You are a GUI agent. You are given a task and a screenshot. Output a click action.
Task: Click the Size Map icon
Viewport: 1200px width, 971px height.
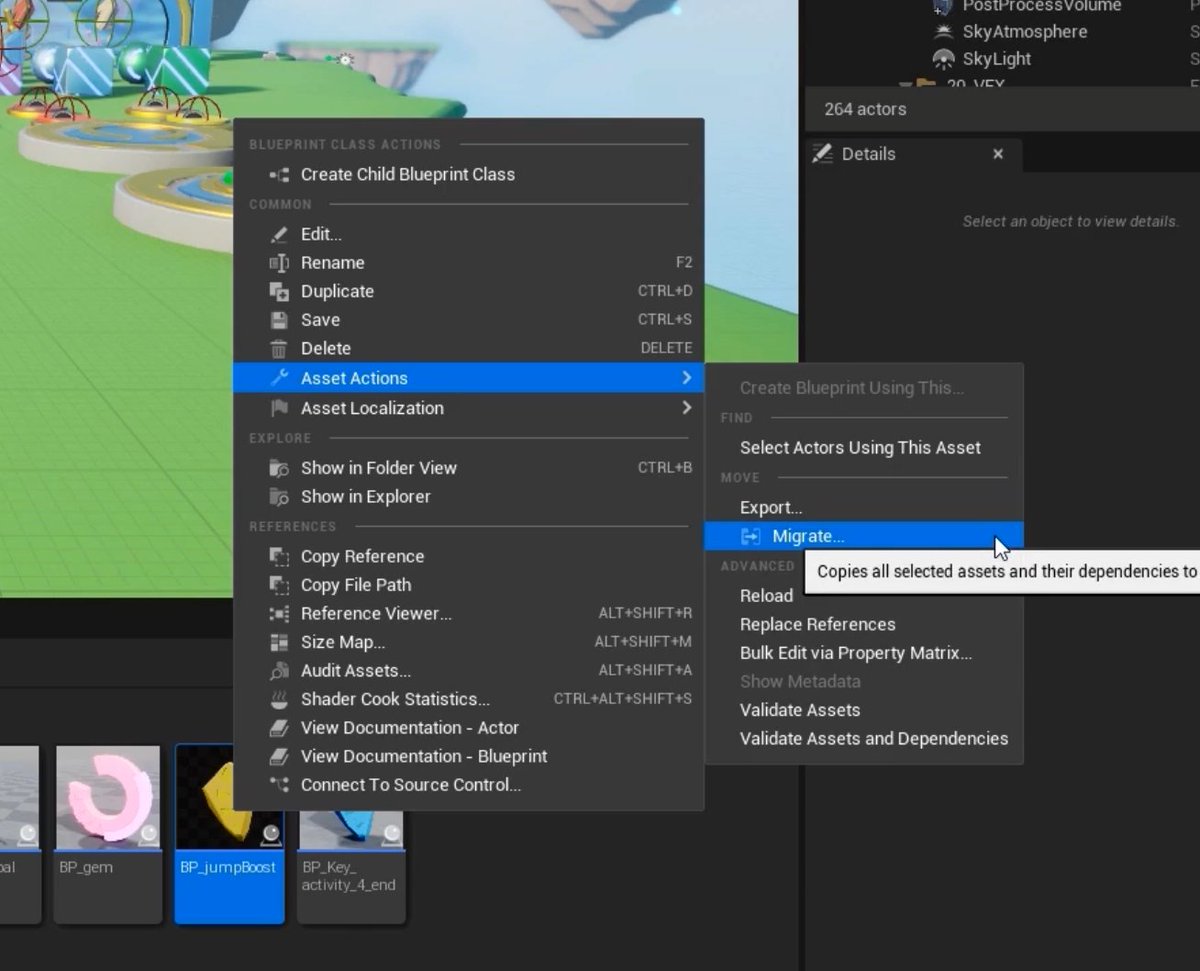(279, 642)
